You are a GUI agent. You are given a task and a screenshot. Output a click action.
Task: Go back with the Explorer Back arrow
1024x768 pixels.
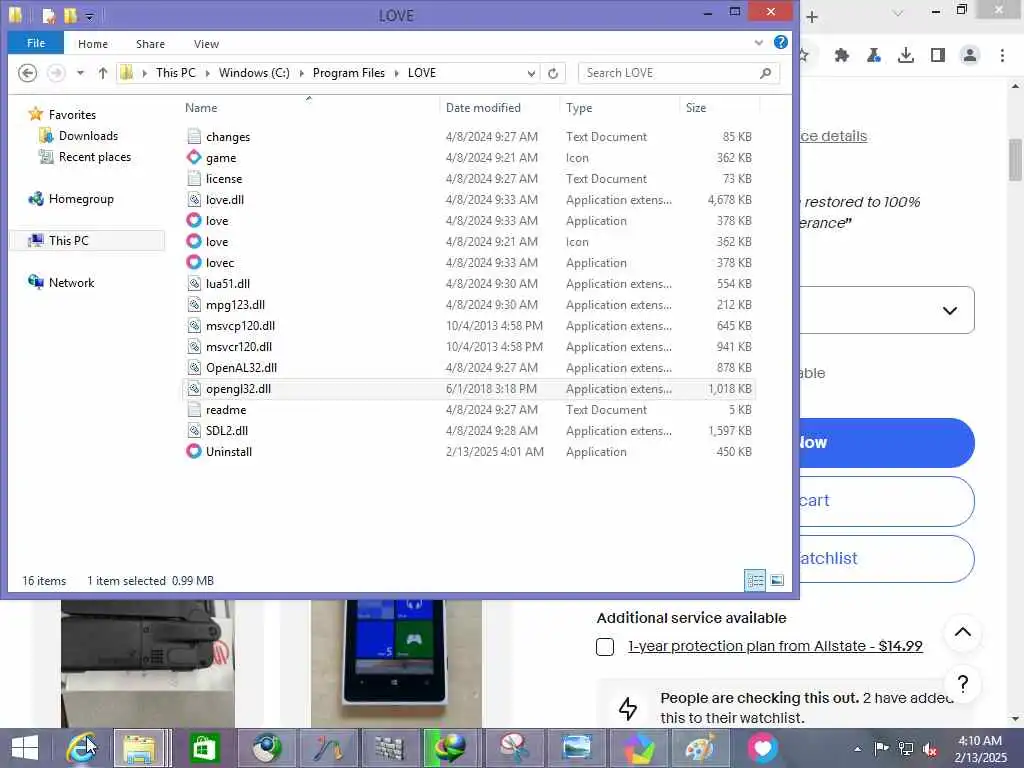tap(27, 73)
